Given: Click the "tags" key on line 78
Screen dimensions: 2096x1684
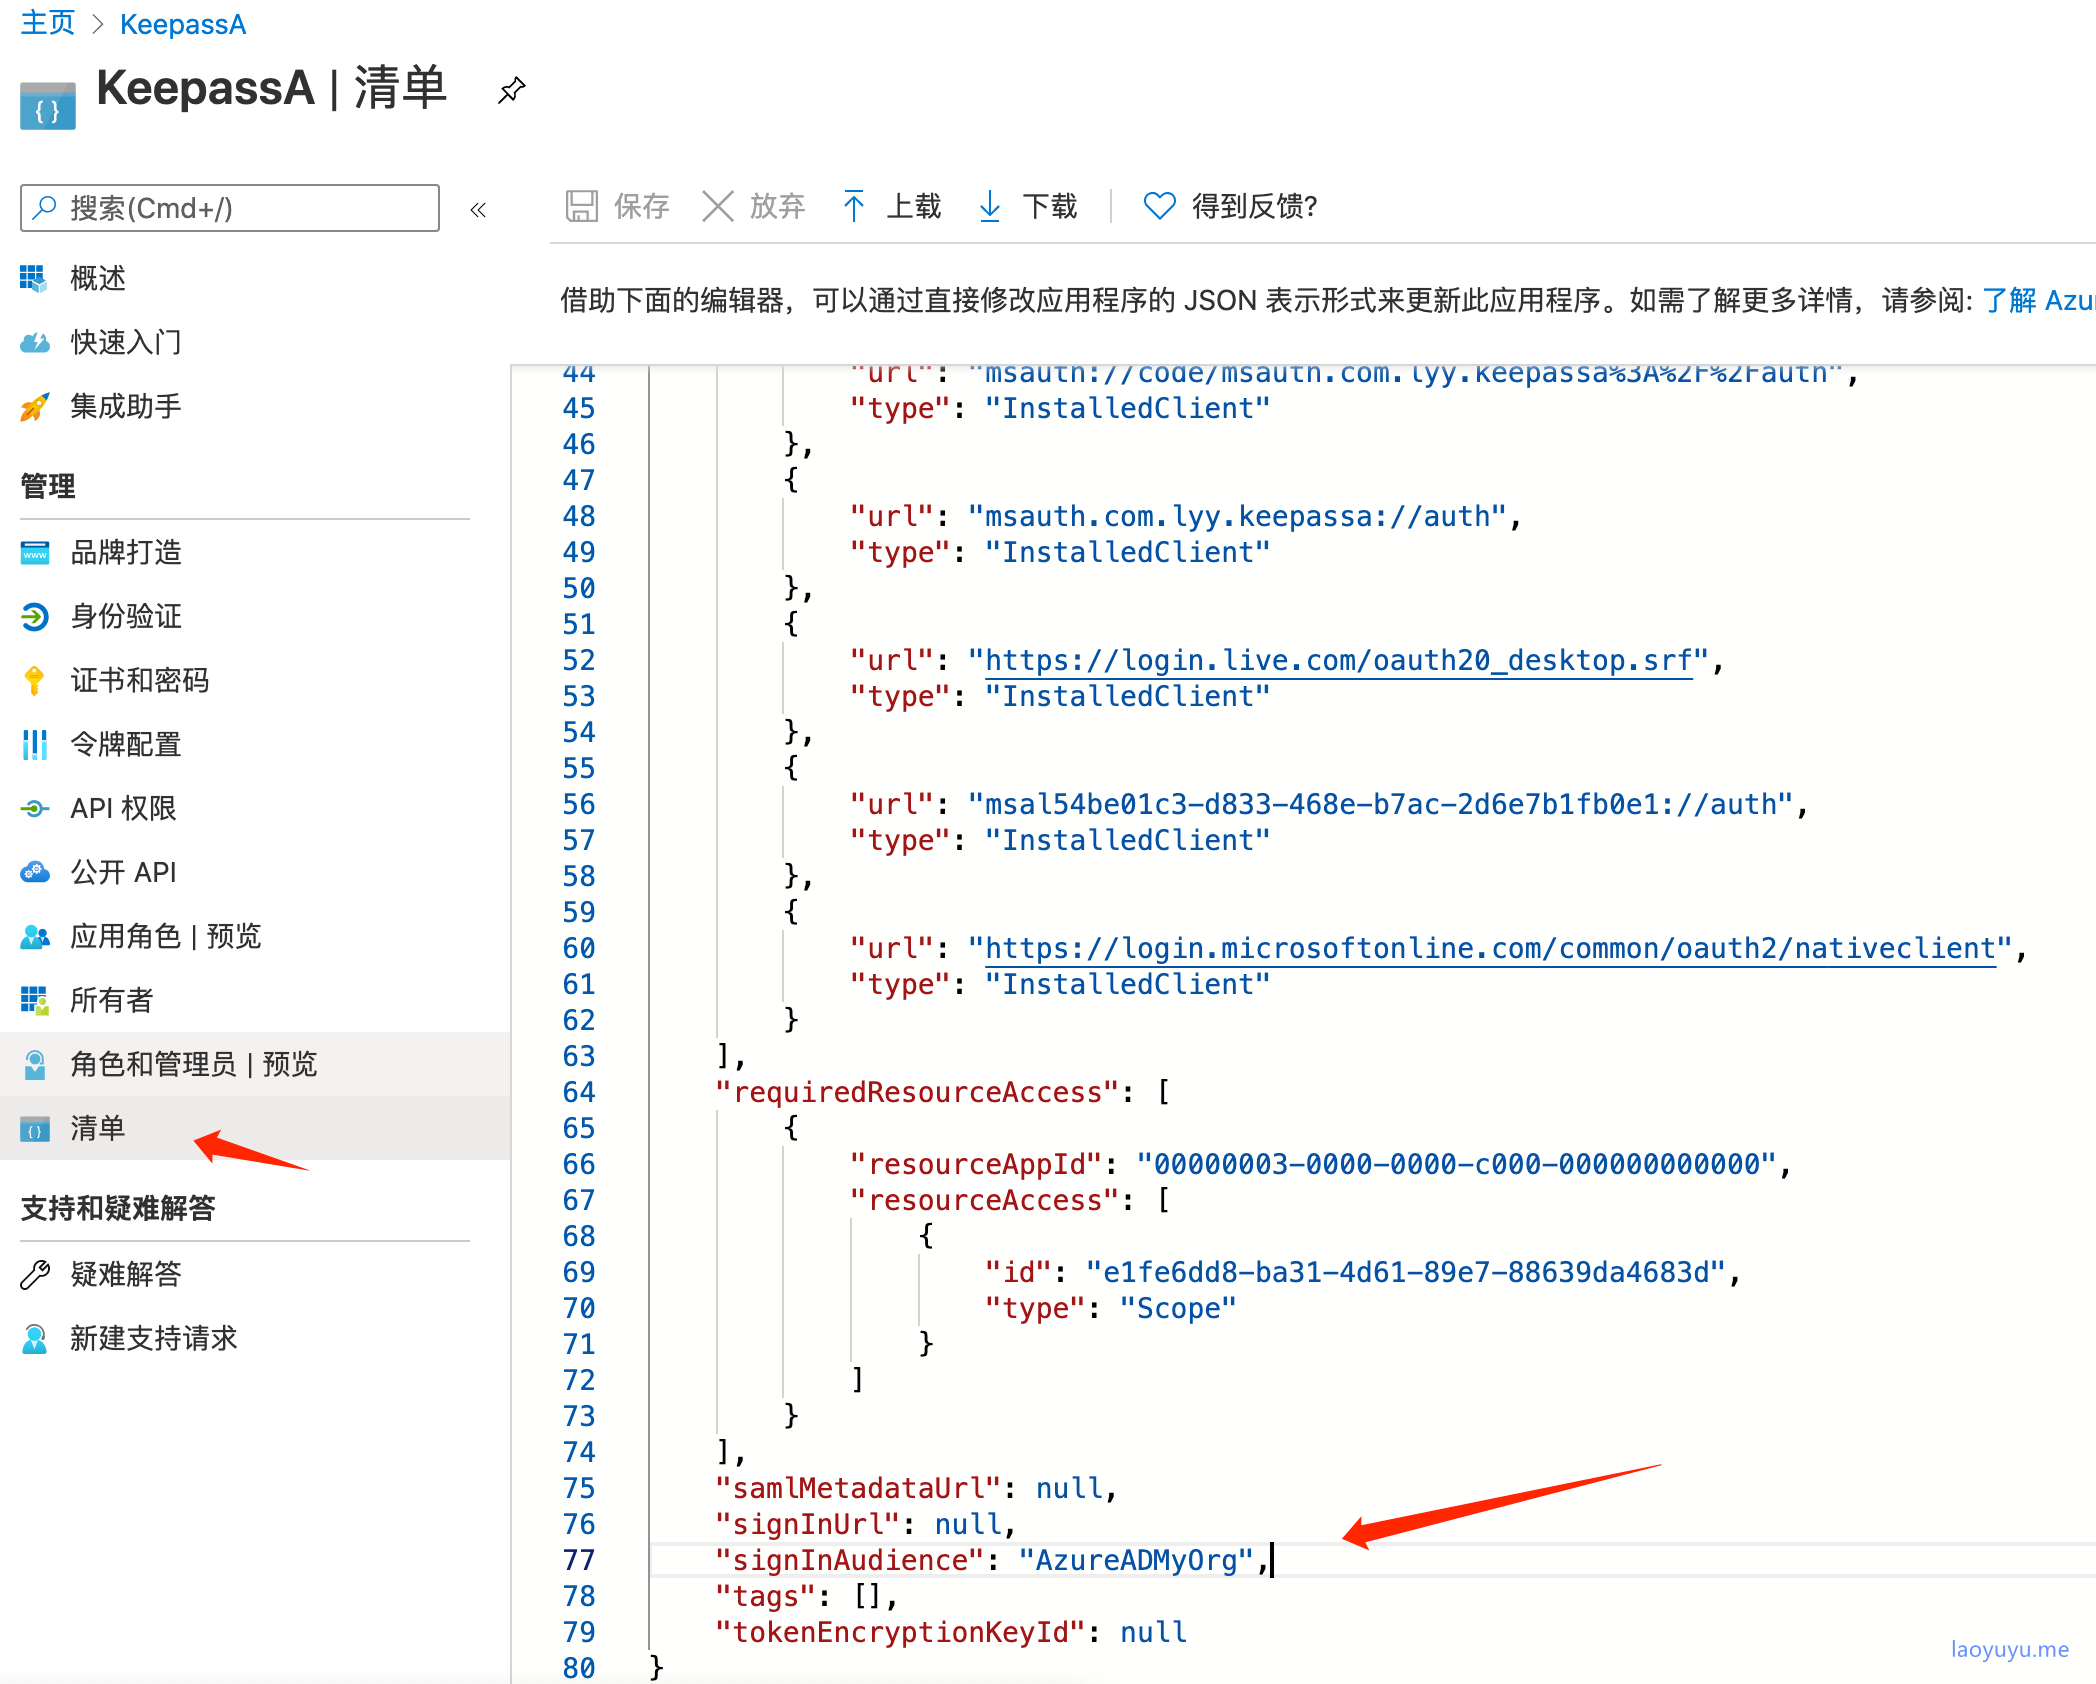Looking at the screenshot, I should [x=765, y=1596].
